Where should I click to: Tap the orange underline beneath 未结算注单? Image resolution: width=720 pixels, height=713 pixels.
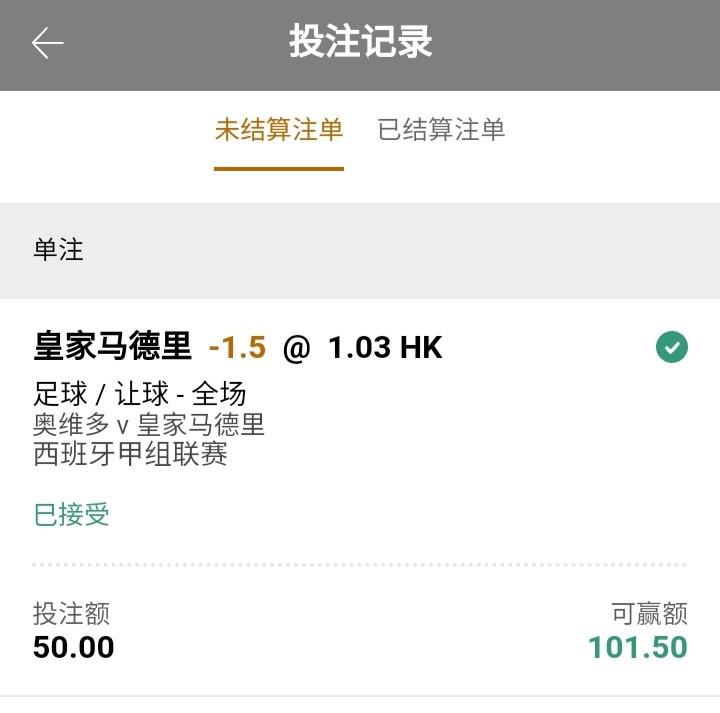pos(279,168)
